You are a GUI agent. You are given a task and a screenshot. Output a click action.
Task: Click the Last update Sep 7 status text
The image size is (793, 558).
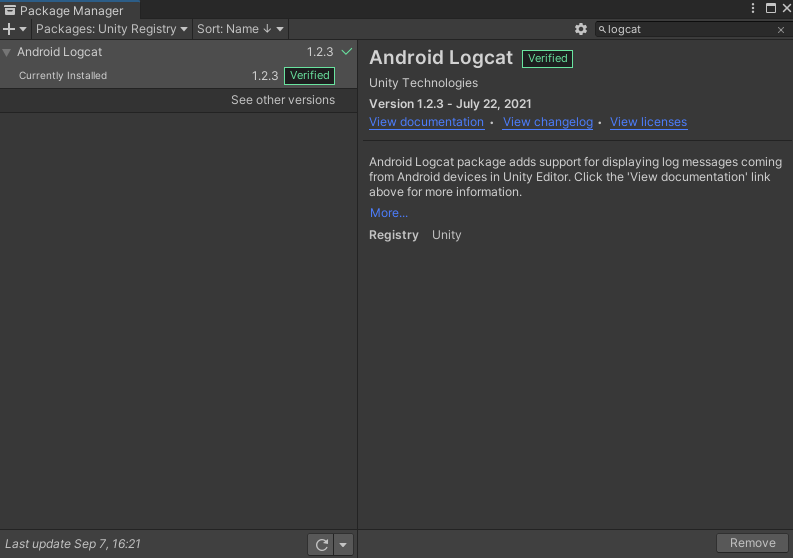coord(73,544)
